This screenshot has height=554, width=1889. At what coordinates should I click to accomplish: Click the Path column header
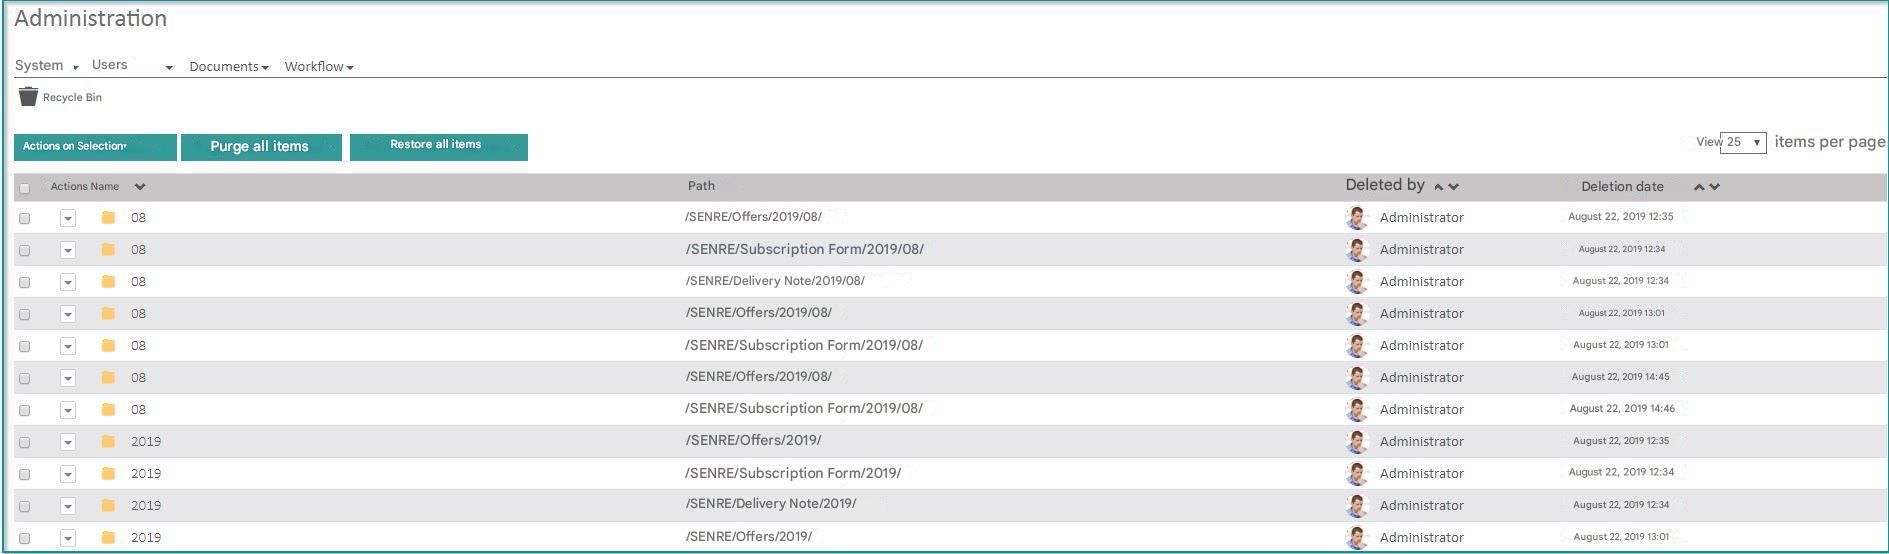pos(701,186)
